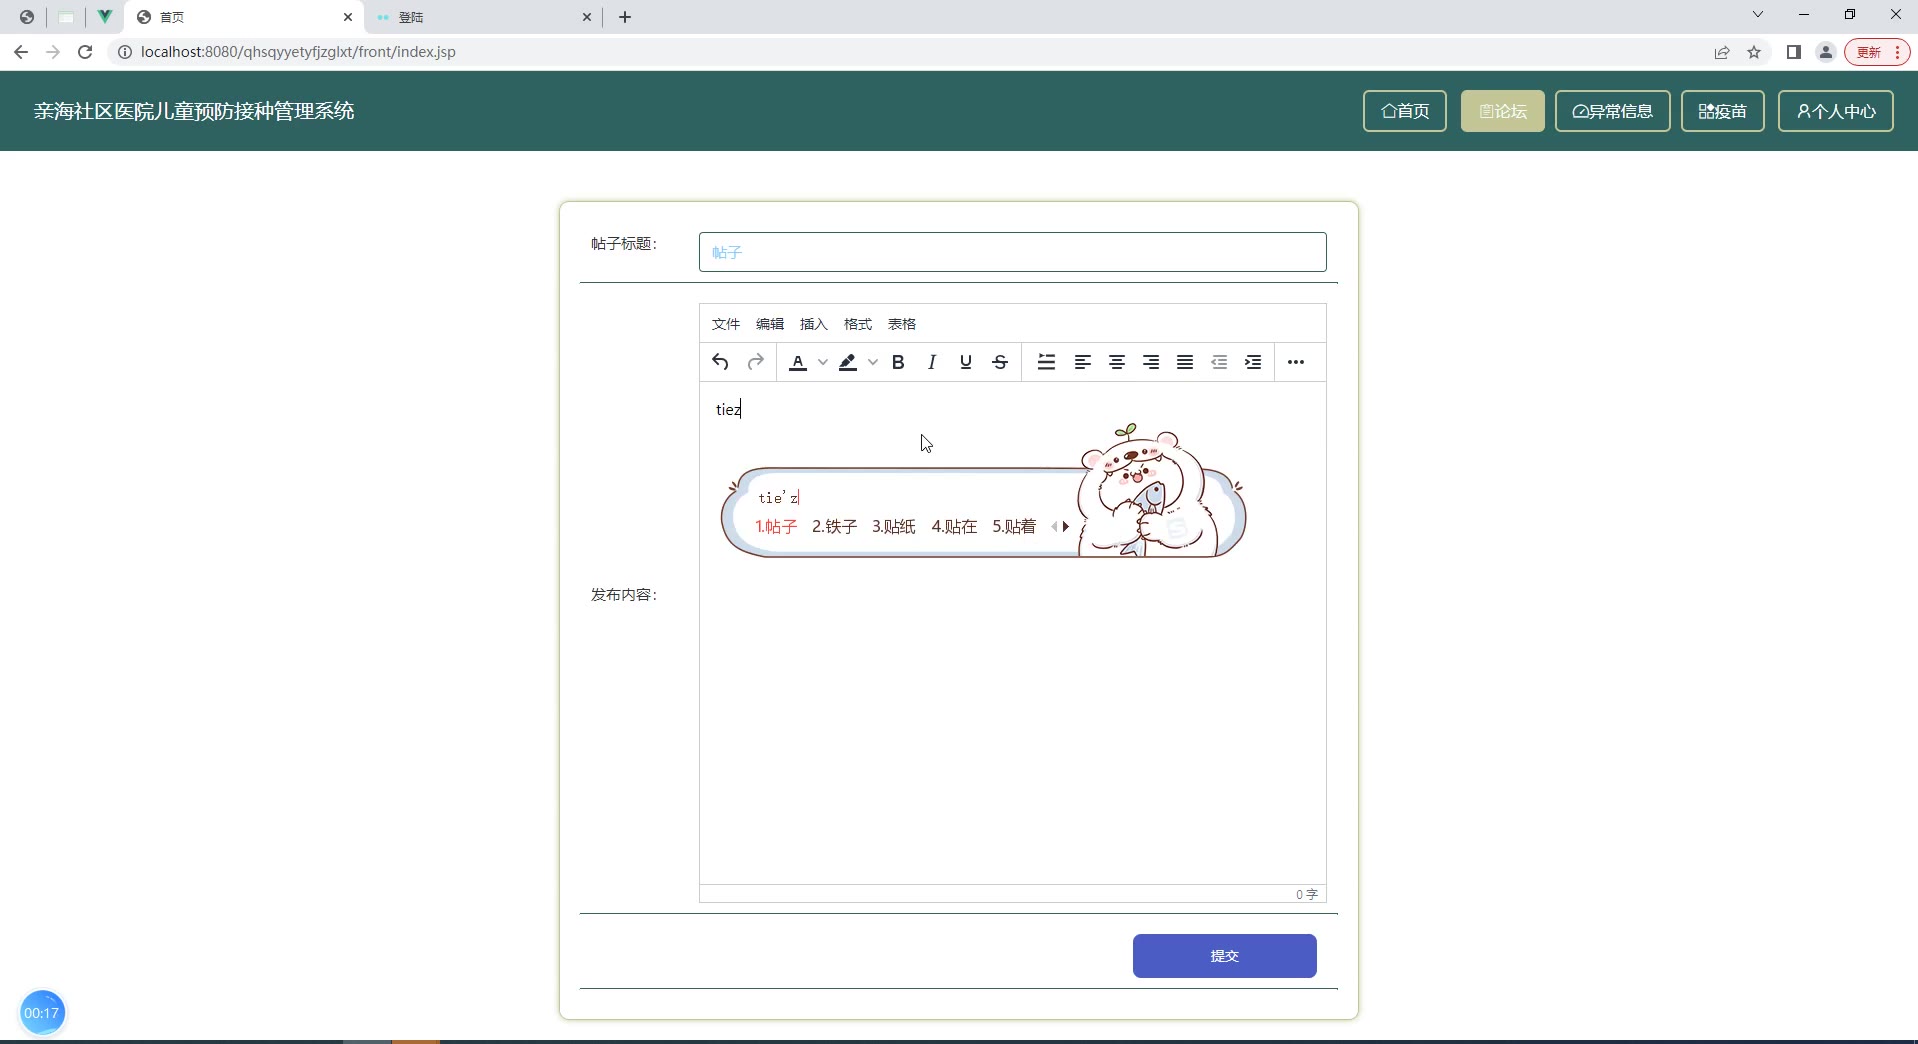The height and width of the screenshot is (1044, 1918).
Task: Align text to the right
Action: (1151, 362)
